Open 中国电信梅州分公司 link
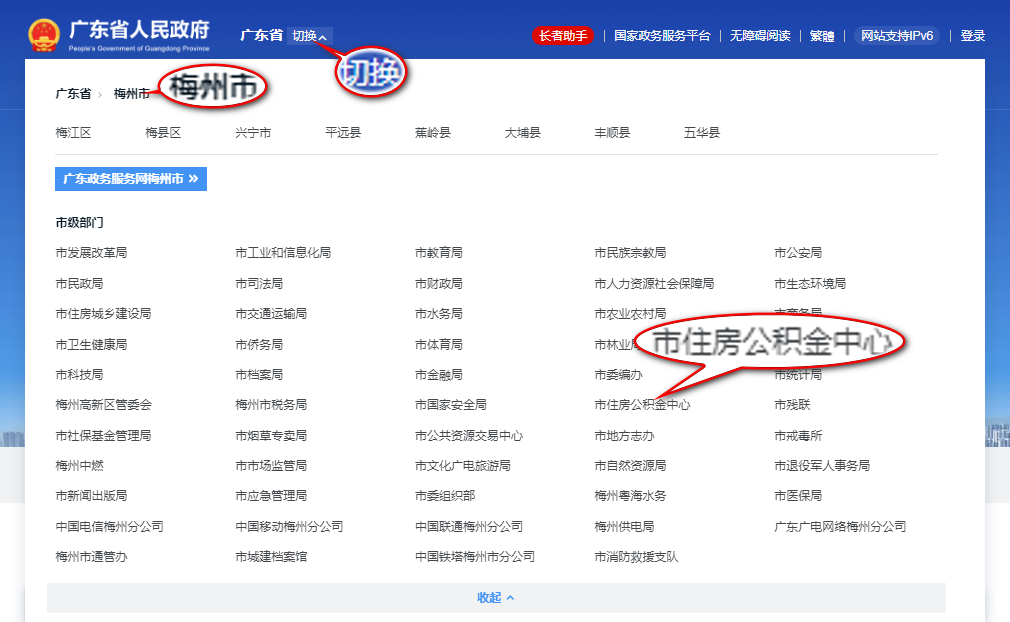 click(x=110, y=527)
